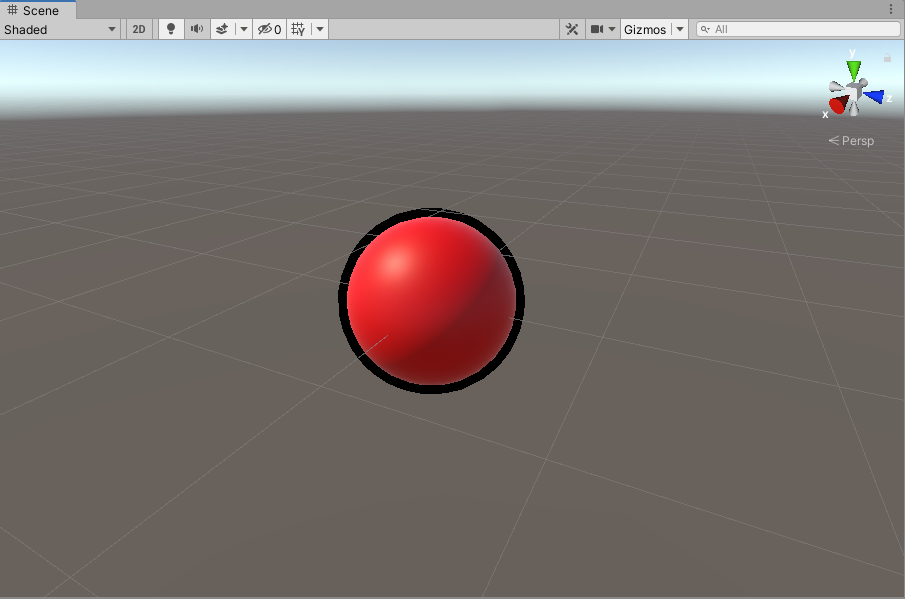Toggle scene grid visibility icon
The image size is (905, 599).
(x=298, y=29)
